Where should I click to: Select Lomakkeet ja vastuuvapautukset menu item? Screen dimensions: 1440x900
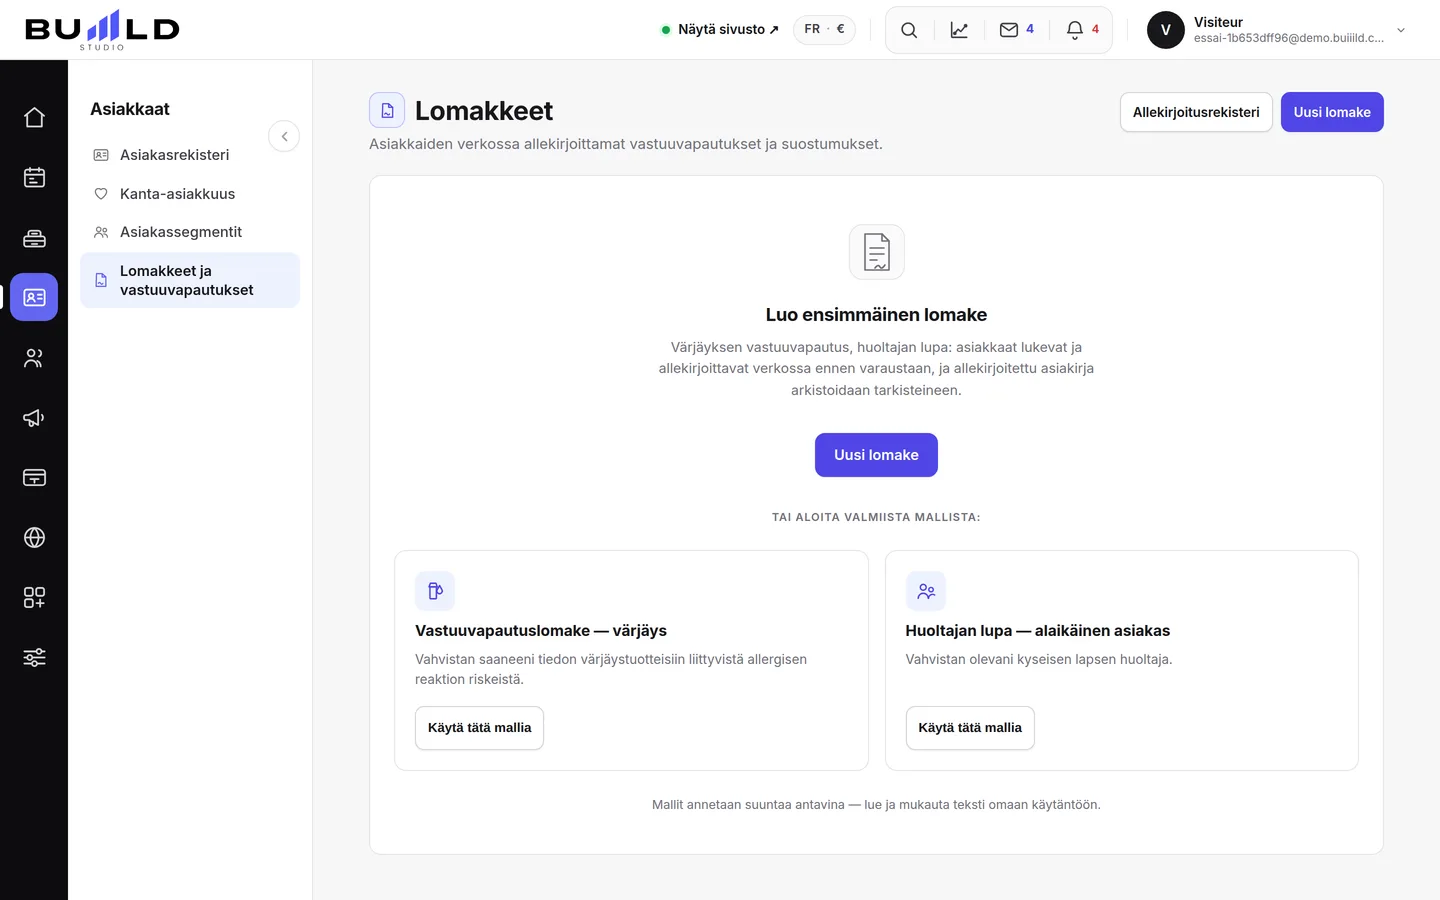coord(190,280)
